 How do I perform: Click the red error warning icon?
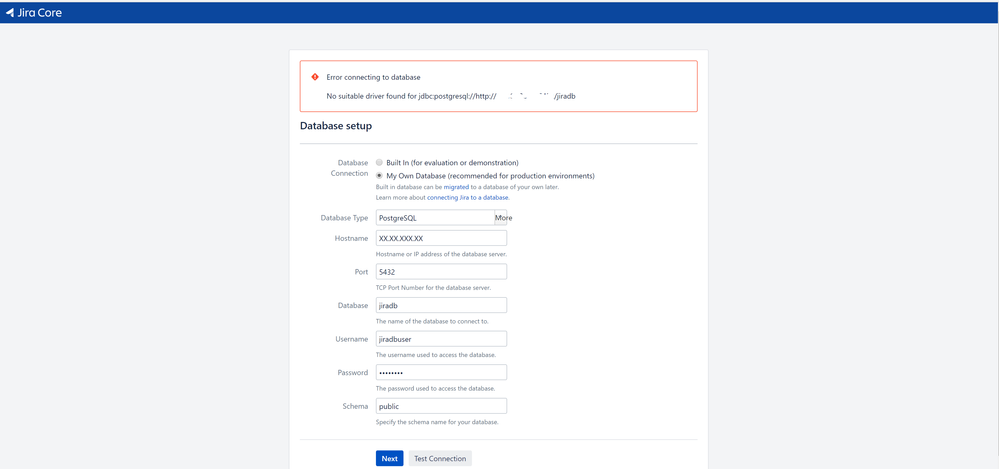(x=315, y=77)
